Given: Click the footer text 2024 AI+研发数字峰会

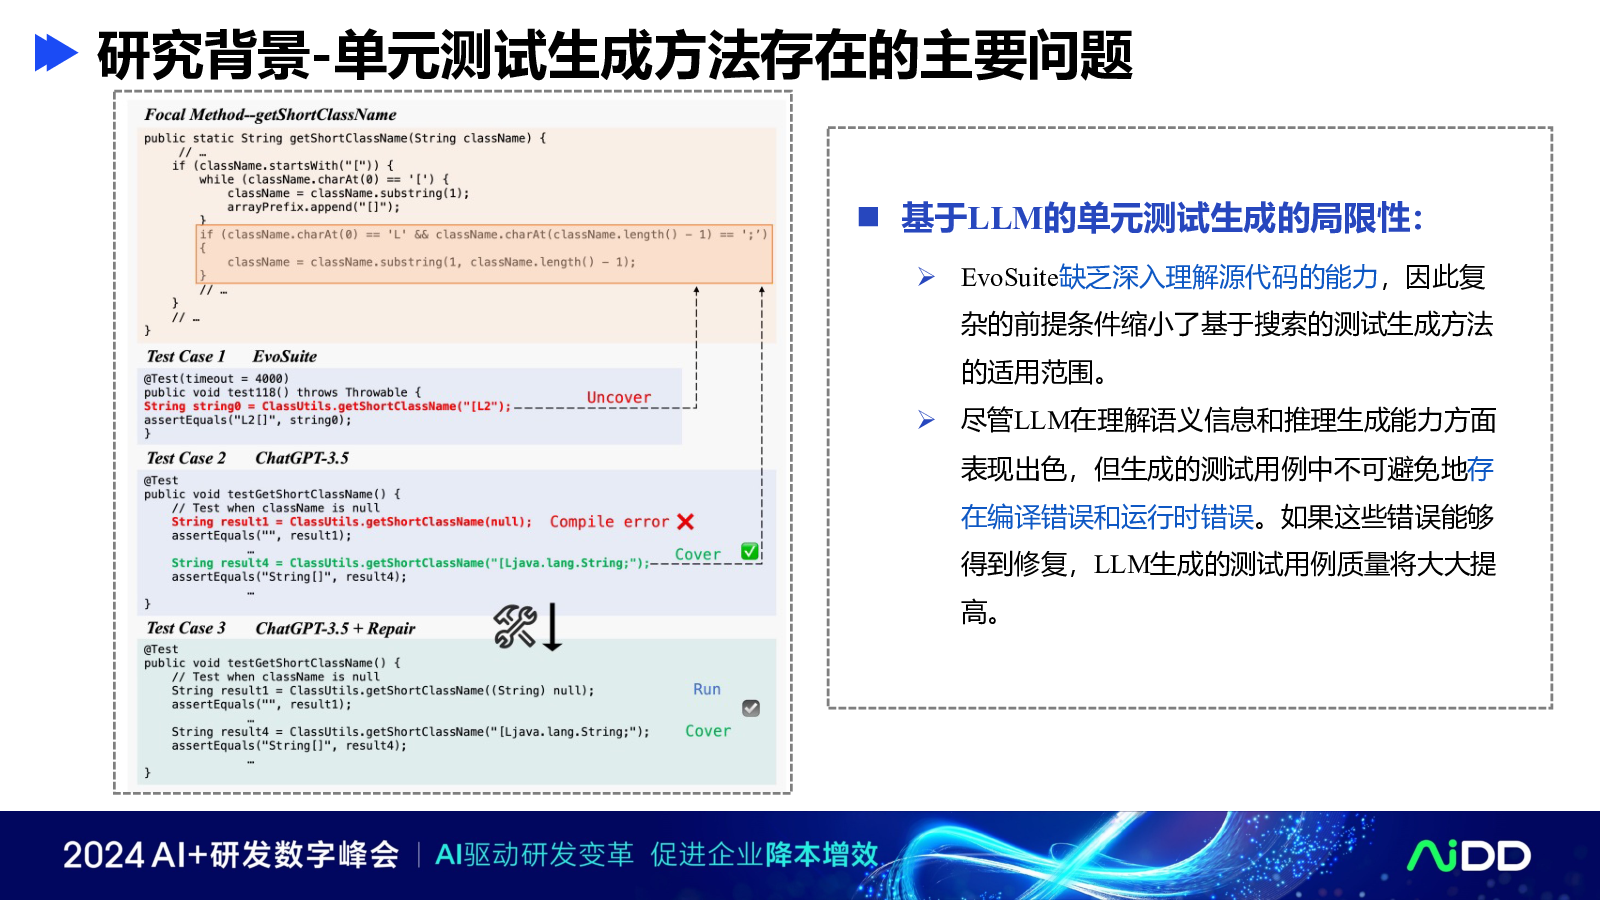Looking at the screenshot, I should pyautogui.click(x=231, y=855).
